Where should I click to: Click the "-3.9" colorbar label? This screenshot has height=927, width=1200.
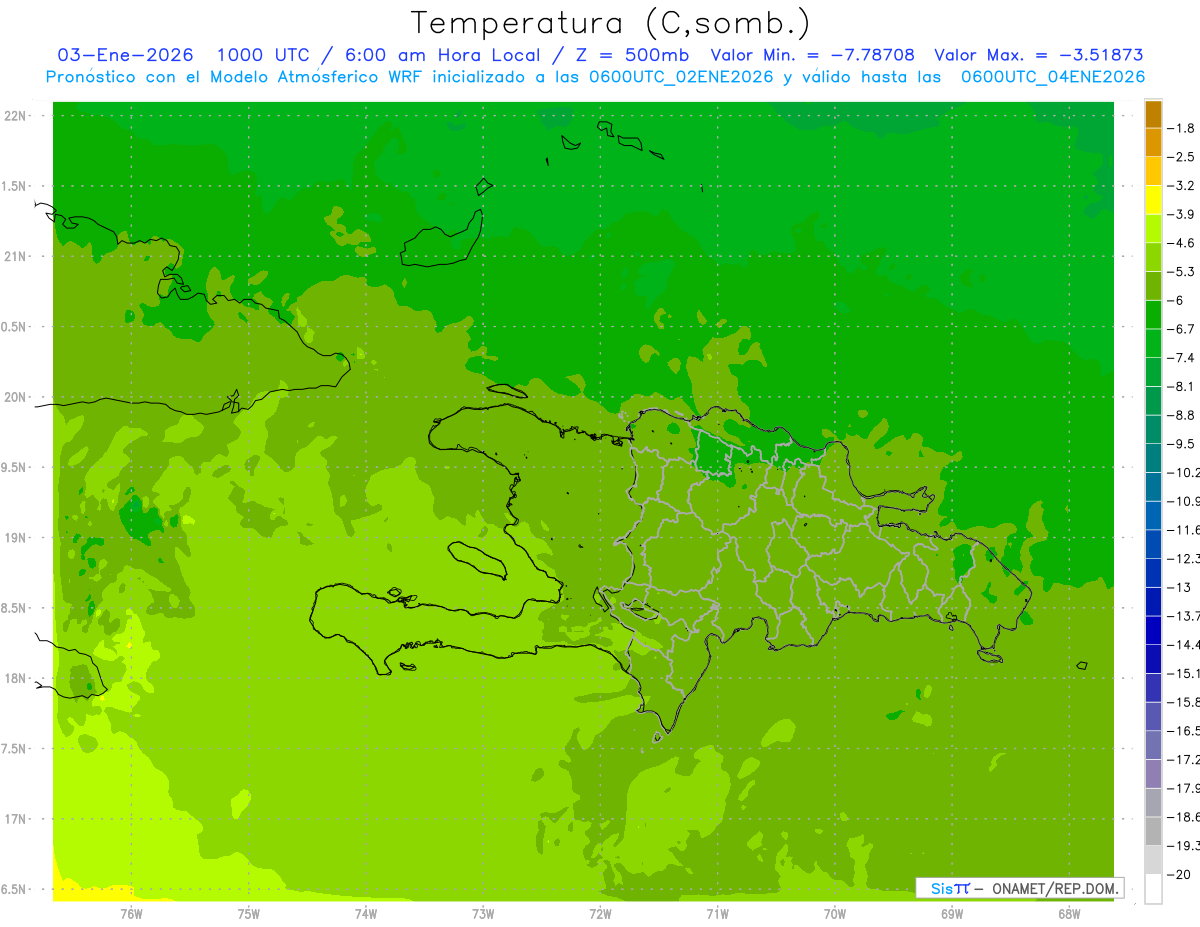pyautogui.click(x=1181, y=215)
